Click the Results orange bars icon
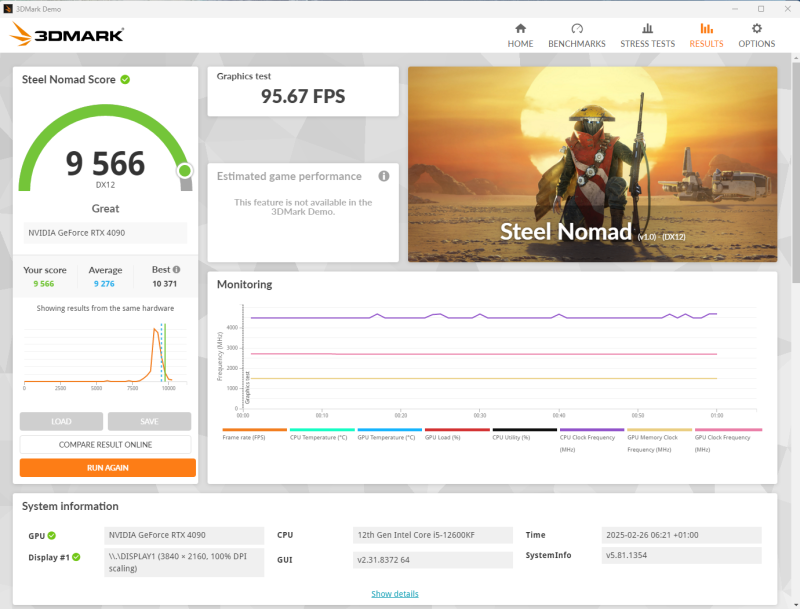This screenshot has width=800, height=609. [706, 29]
